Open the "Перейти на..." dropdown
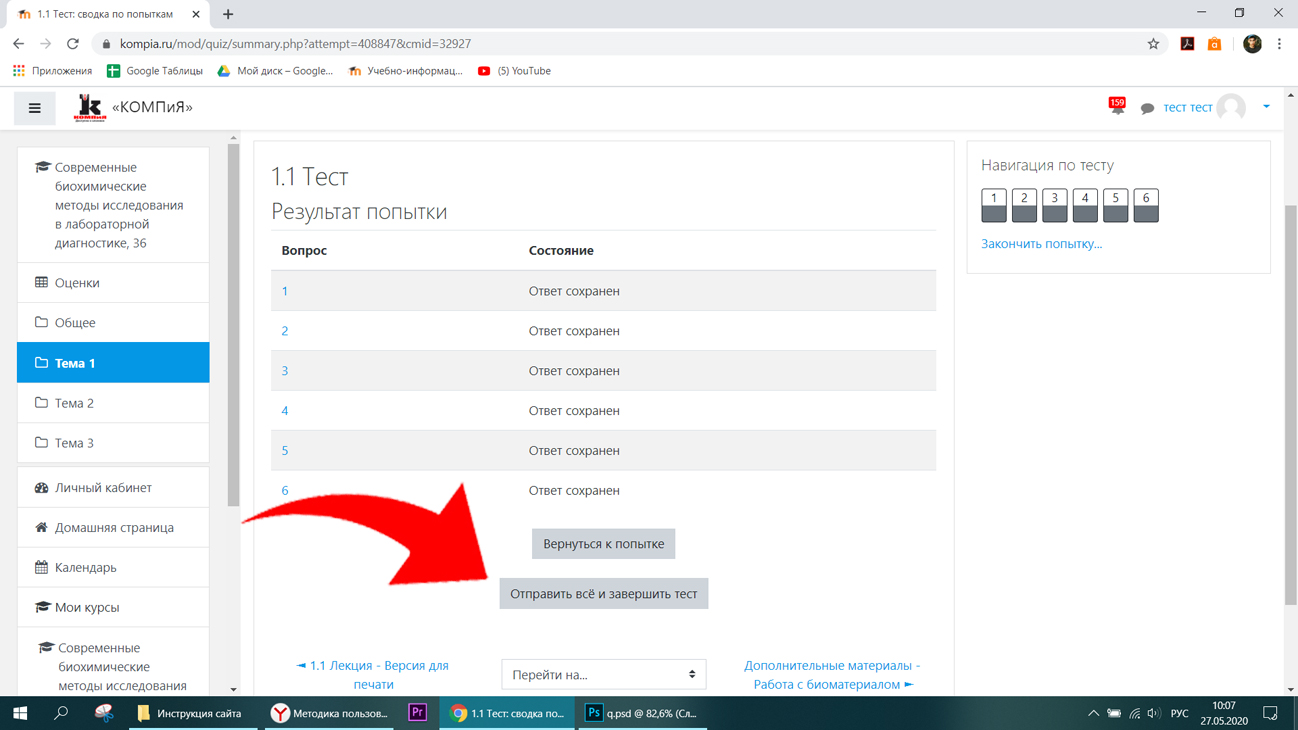The height and width of the screenshot is (730, 1298). [x=604, y=674]
